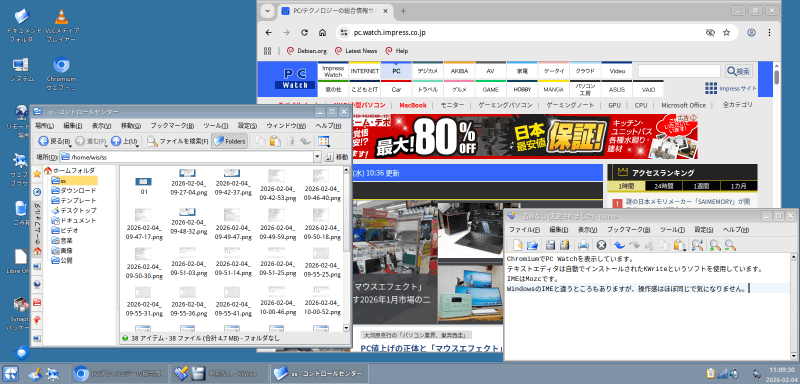
Task: Select file 2026-02-04_09-27-04.png
Action: click(x=188, y=183)
